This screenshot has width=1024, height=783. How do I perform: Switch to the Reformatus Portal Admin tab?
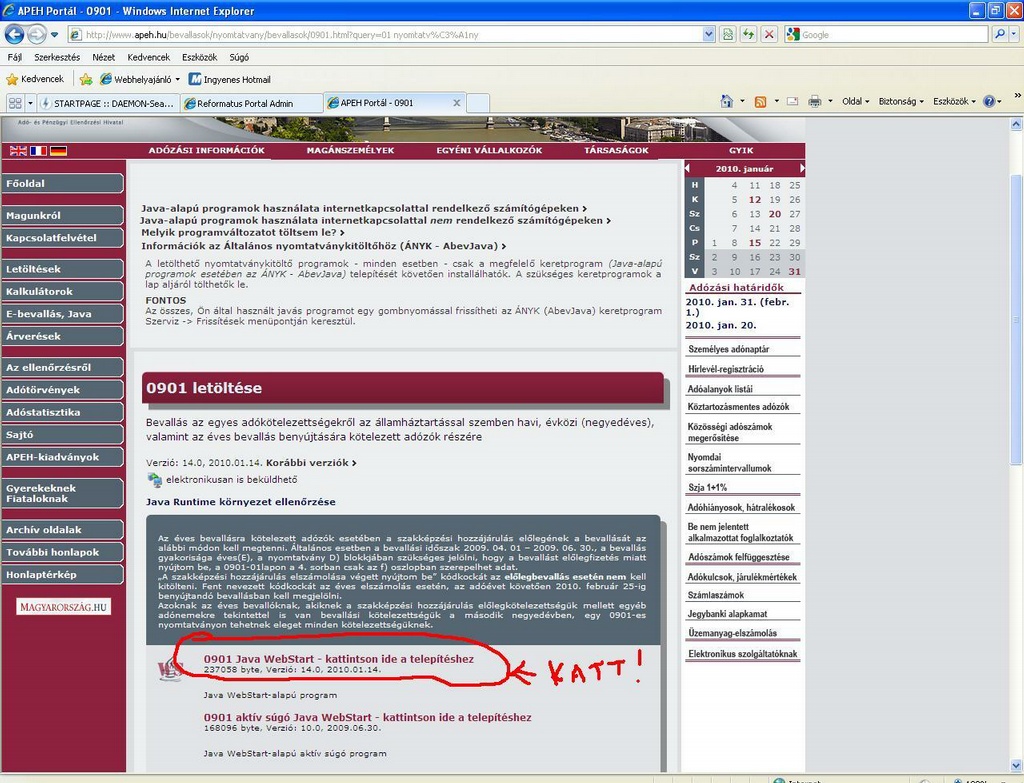click(251, 103)
